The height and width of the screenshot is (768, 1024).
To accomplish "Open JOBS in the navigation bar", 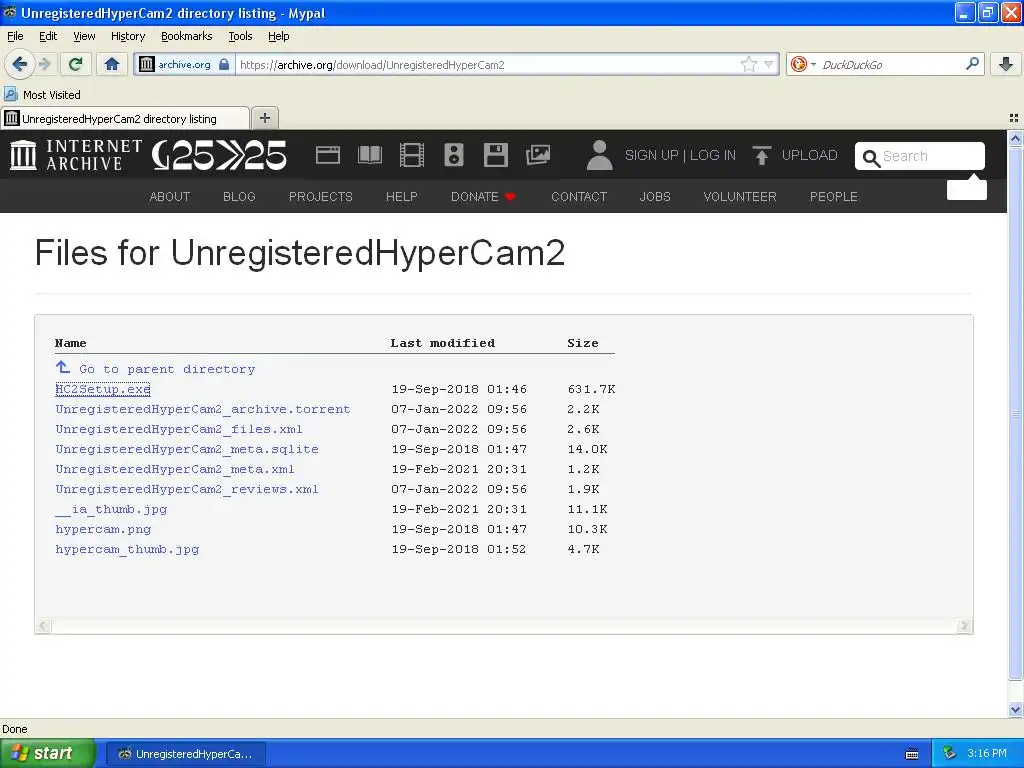I will (655, 197).
